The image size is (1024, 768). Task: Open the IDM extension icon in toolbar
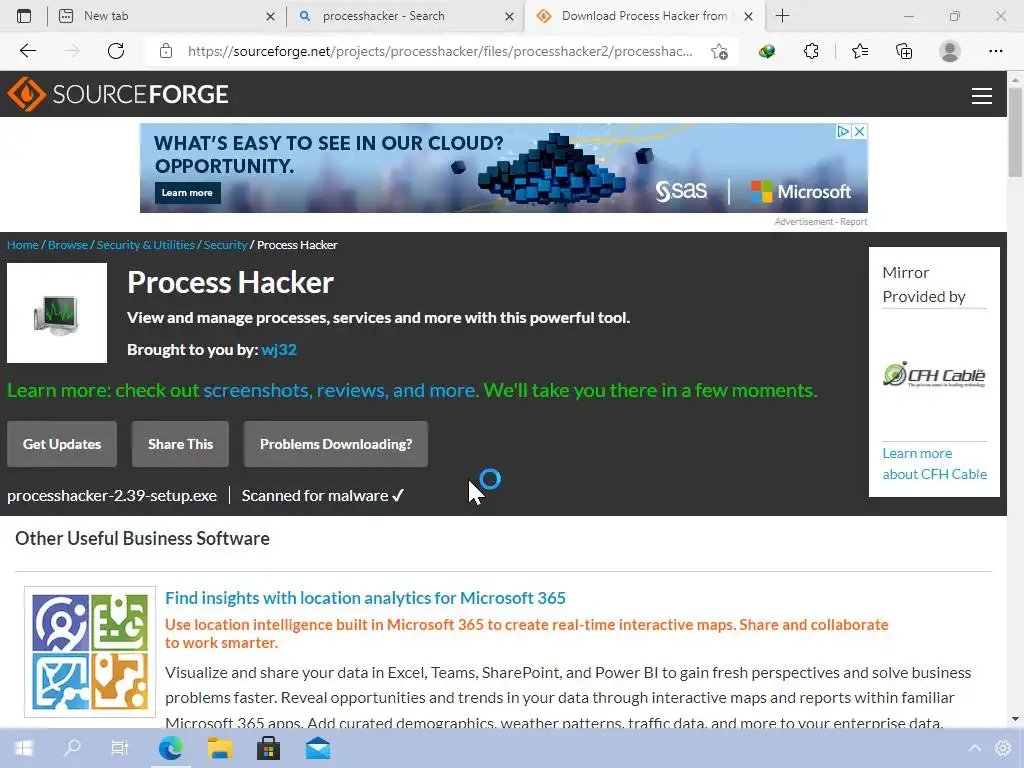point(767,51)
